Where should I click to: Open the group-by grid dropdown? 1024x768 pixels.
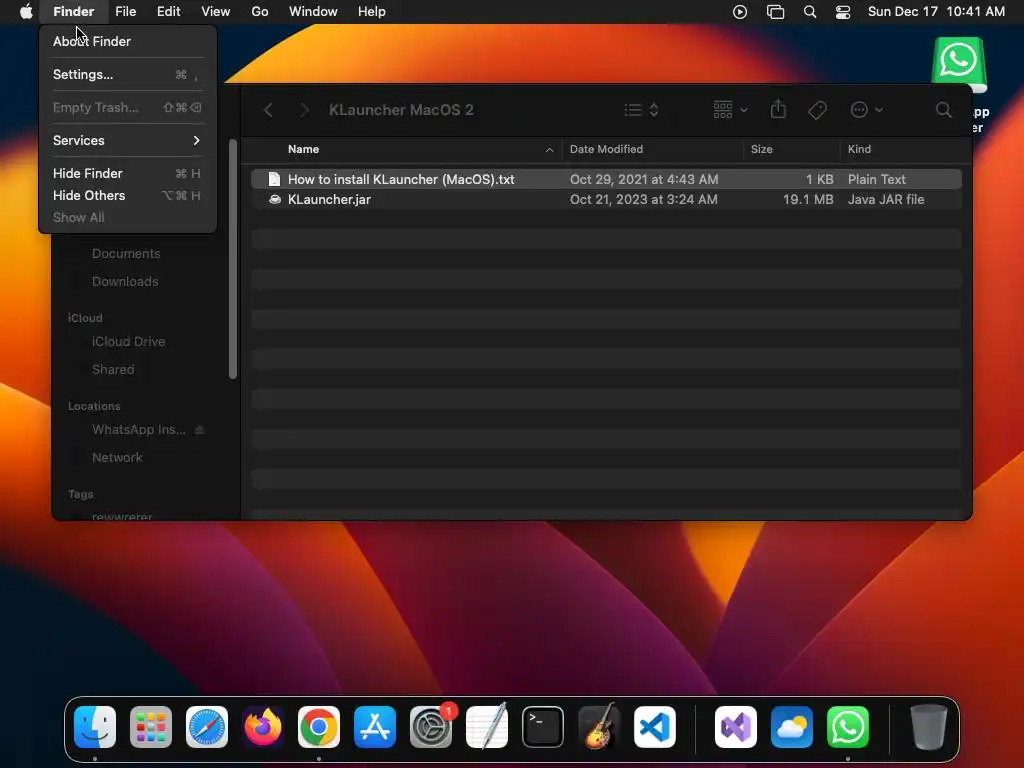pyautogui.click(x=730, y=110)
